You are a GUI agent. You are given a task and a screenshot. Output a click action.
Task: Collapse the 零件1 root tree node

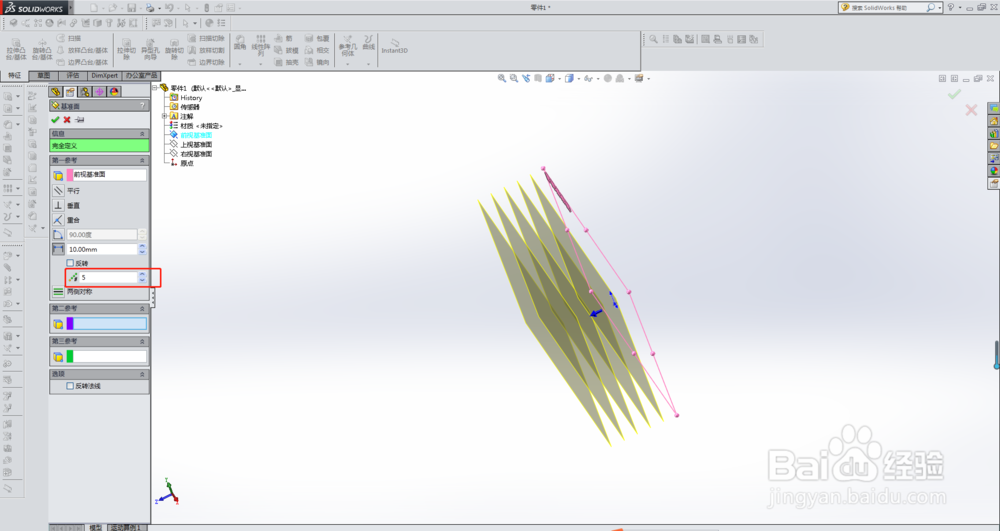point(155,88)
